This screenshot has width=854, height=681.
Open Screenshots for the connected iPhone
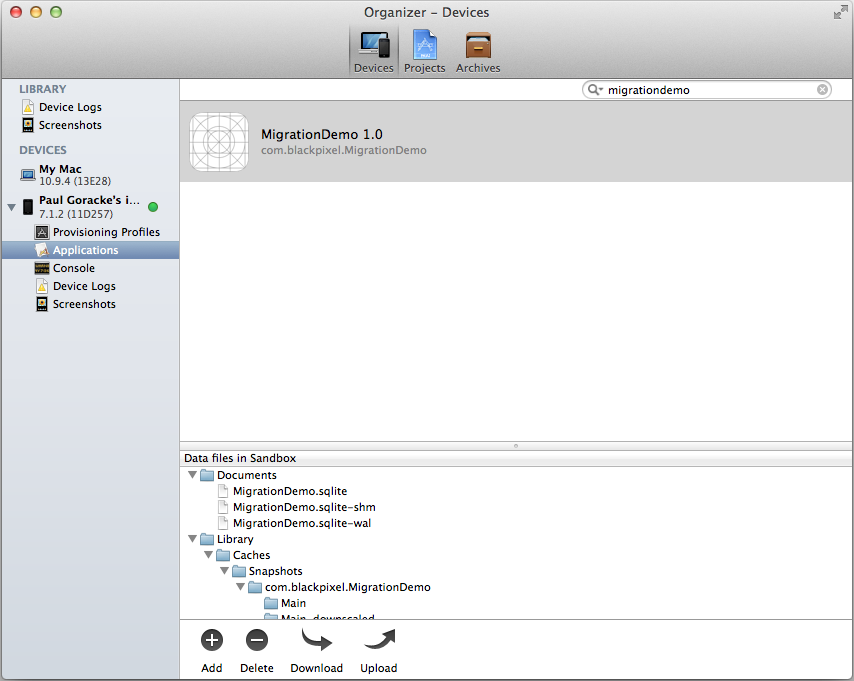(x=84, y=304)
